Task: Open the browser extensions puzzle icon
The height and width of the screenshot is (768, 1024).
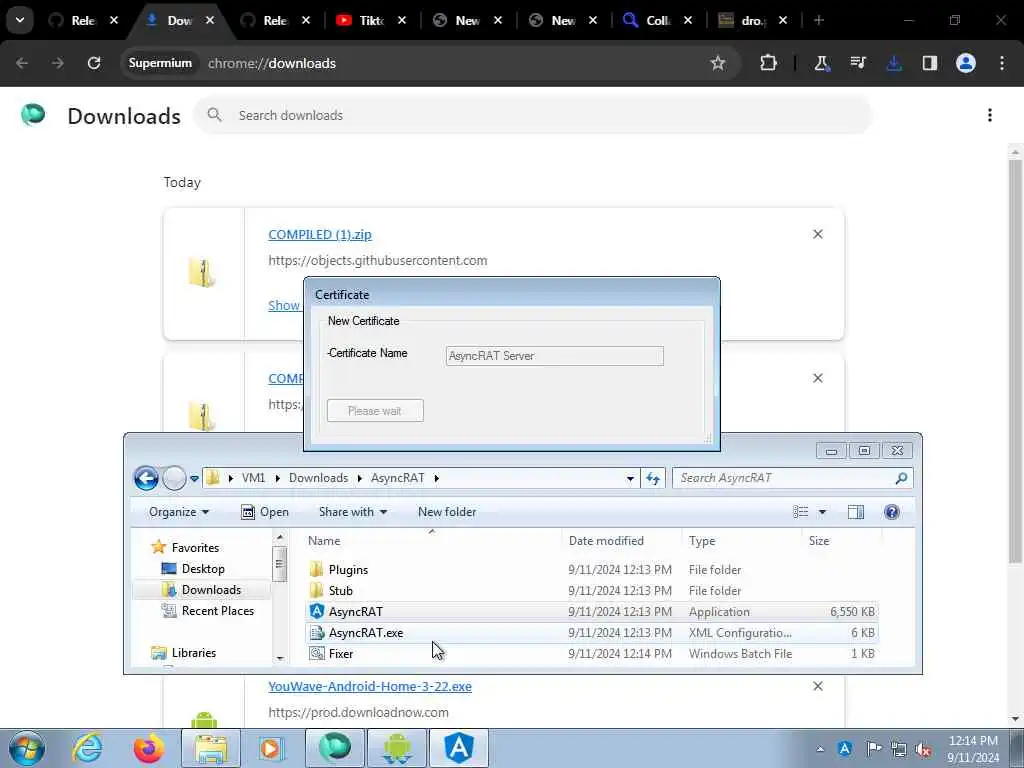Action: tap(769, 63)
